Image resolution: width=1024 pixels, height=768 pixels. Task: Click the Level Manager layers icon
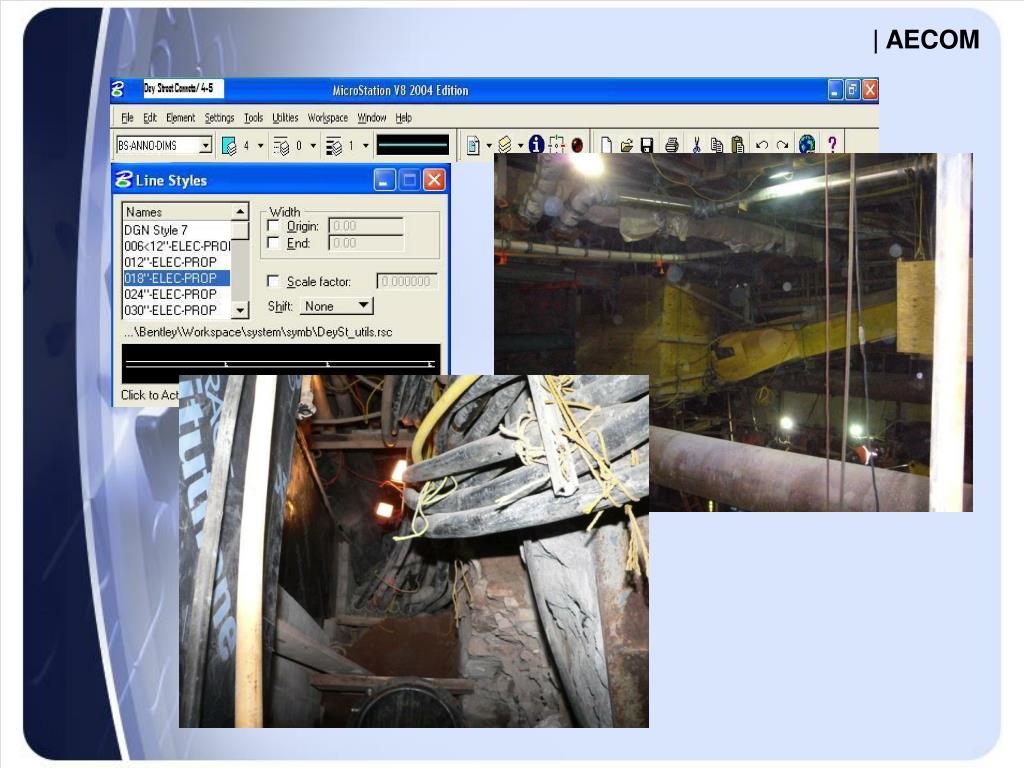(x=505, y=145)
